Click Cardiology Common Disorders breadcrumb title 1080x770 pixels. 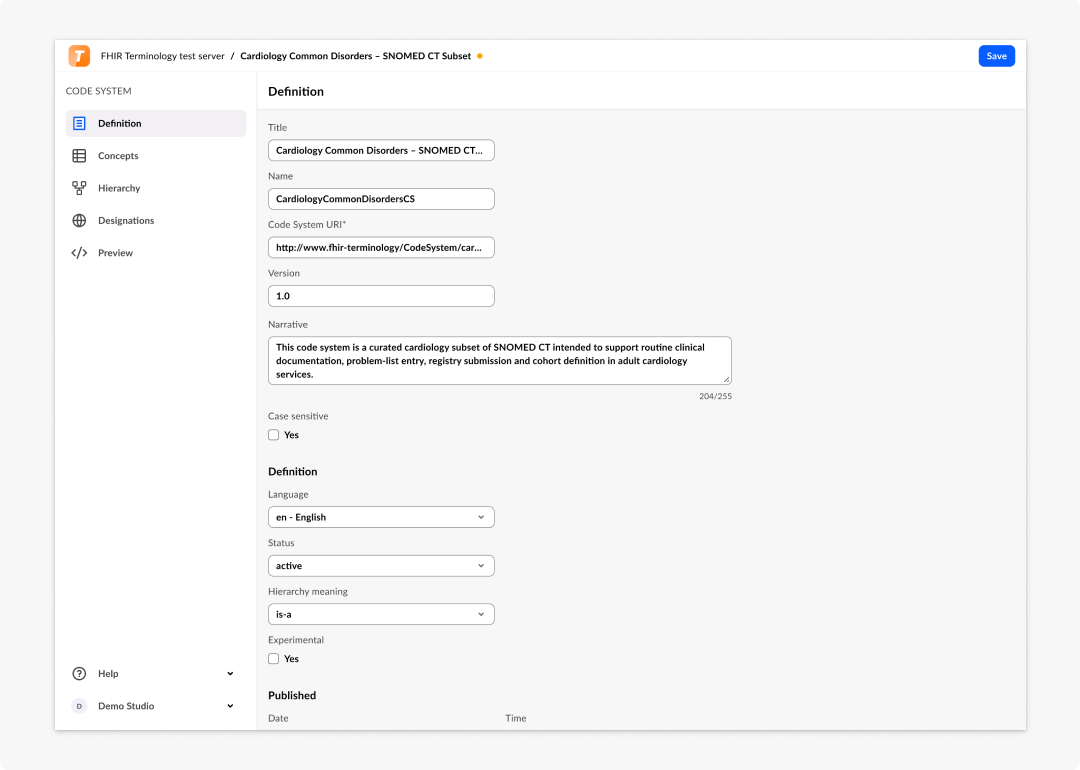[355, 56]
